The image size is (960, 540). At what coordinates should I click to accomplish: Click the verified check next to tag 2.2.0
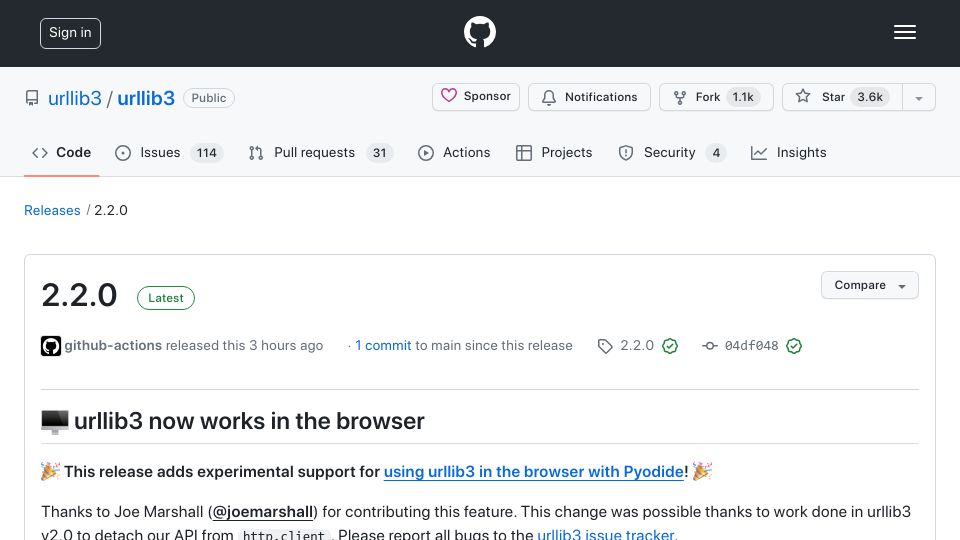coord(670,346)
